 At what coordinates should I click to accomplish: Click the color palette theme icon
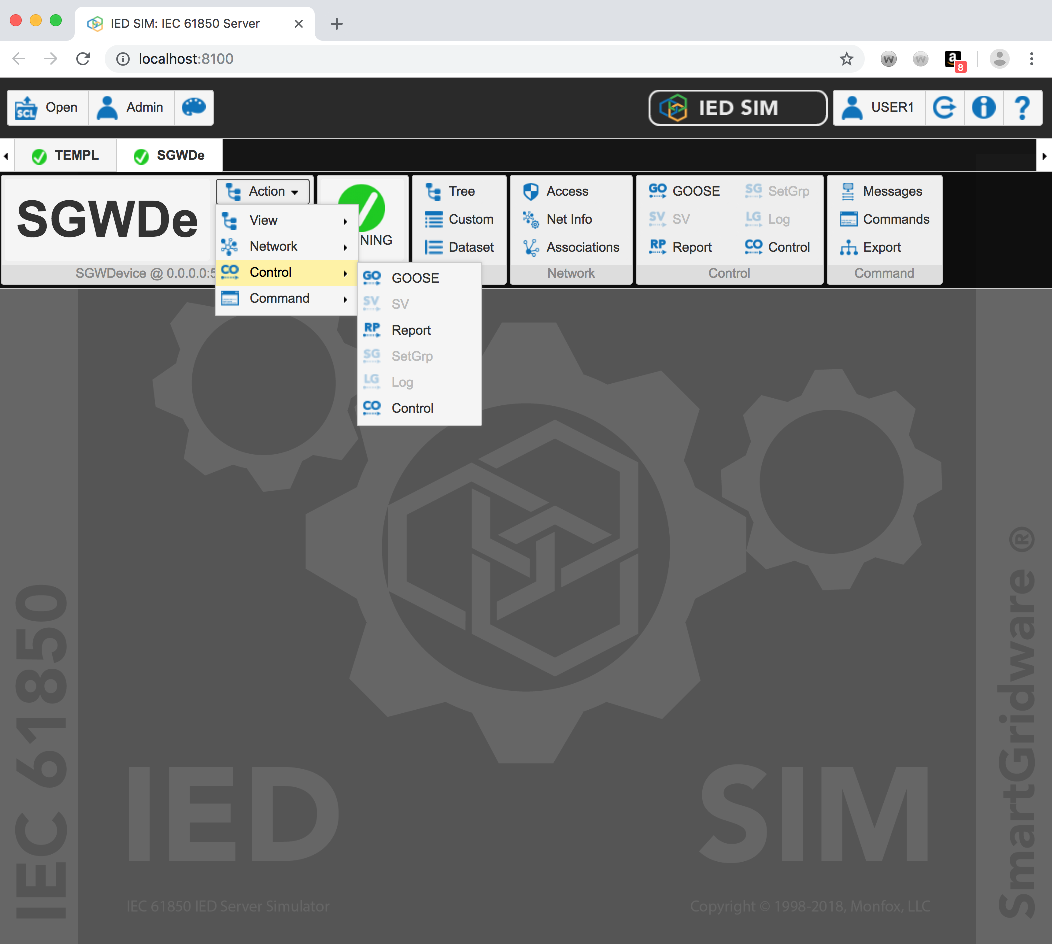click(194, 107)
